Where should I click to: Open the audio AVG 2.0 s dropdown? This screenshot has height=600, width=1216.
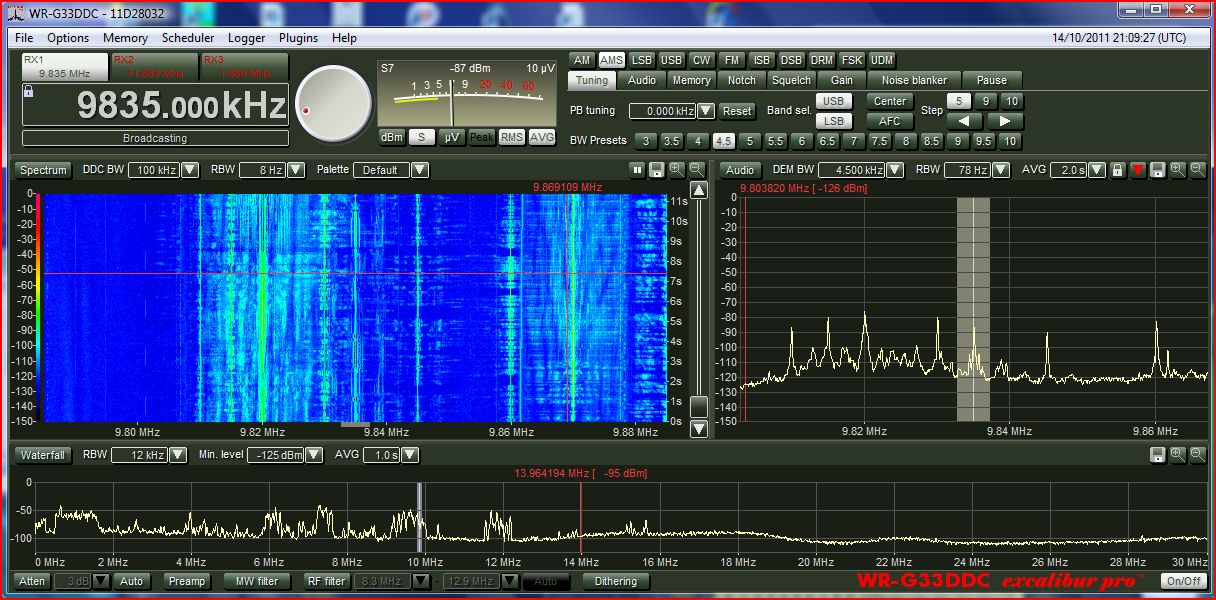1097,170
